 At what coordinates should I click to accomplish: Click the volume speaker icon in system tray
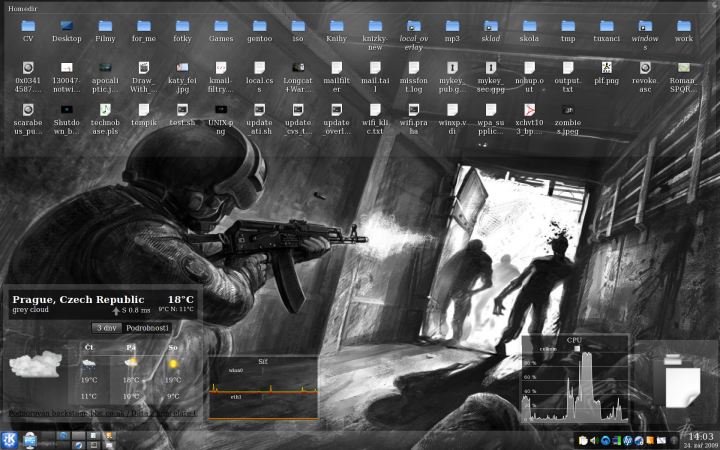[594, 440]
